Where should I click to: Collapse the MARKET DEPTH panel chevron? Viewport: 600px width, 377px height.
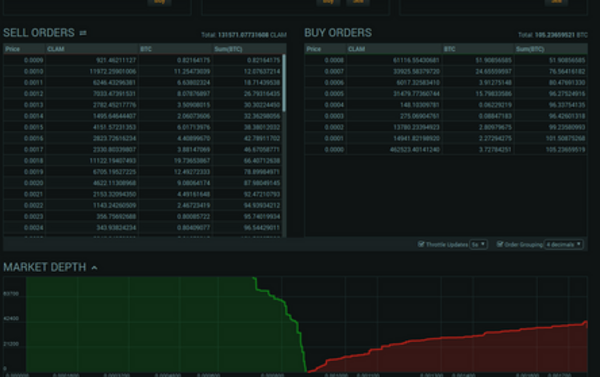point(94,268)
